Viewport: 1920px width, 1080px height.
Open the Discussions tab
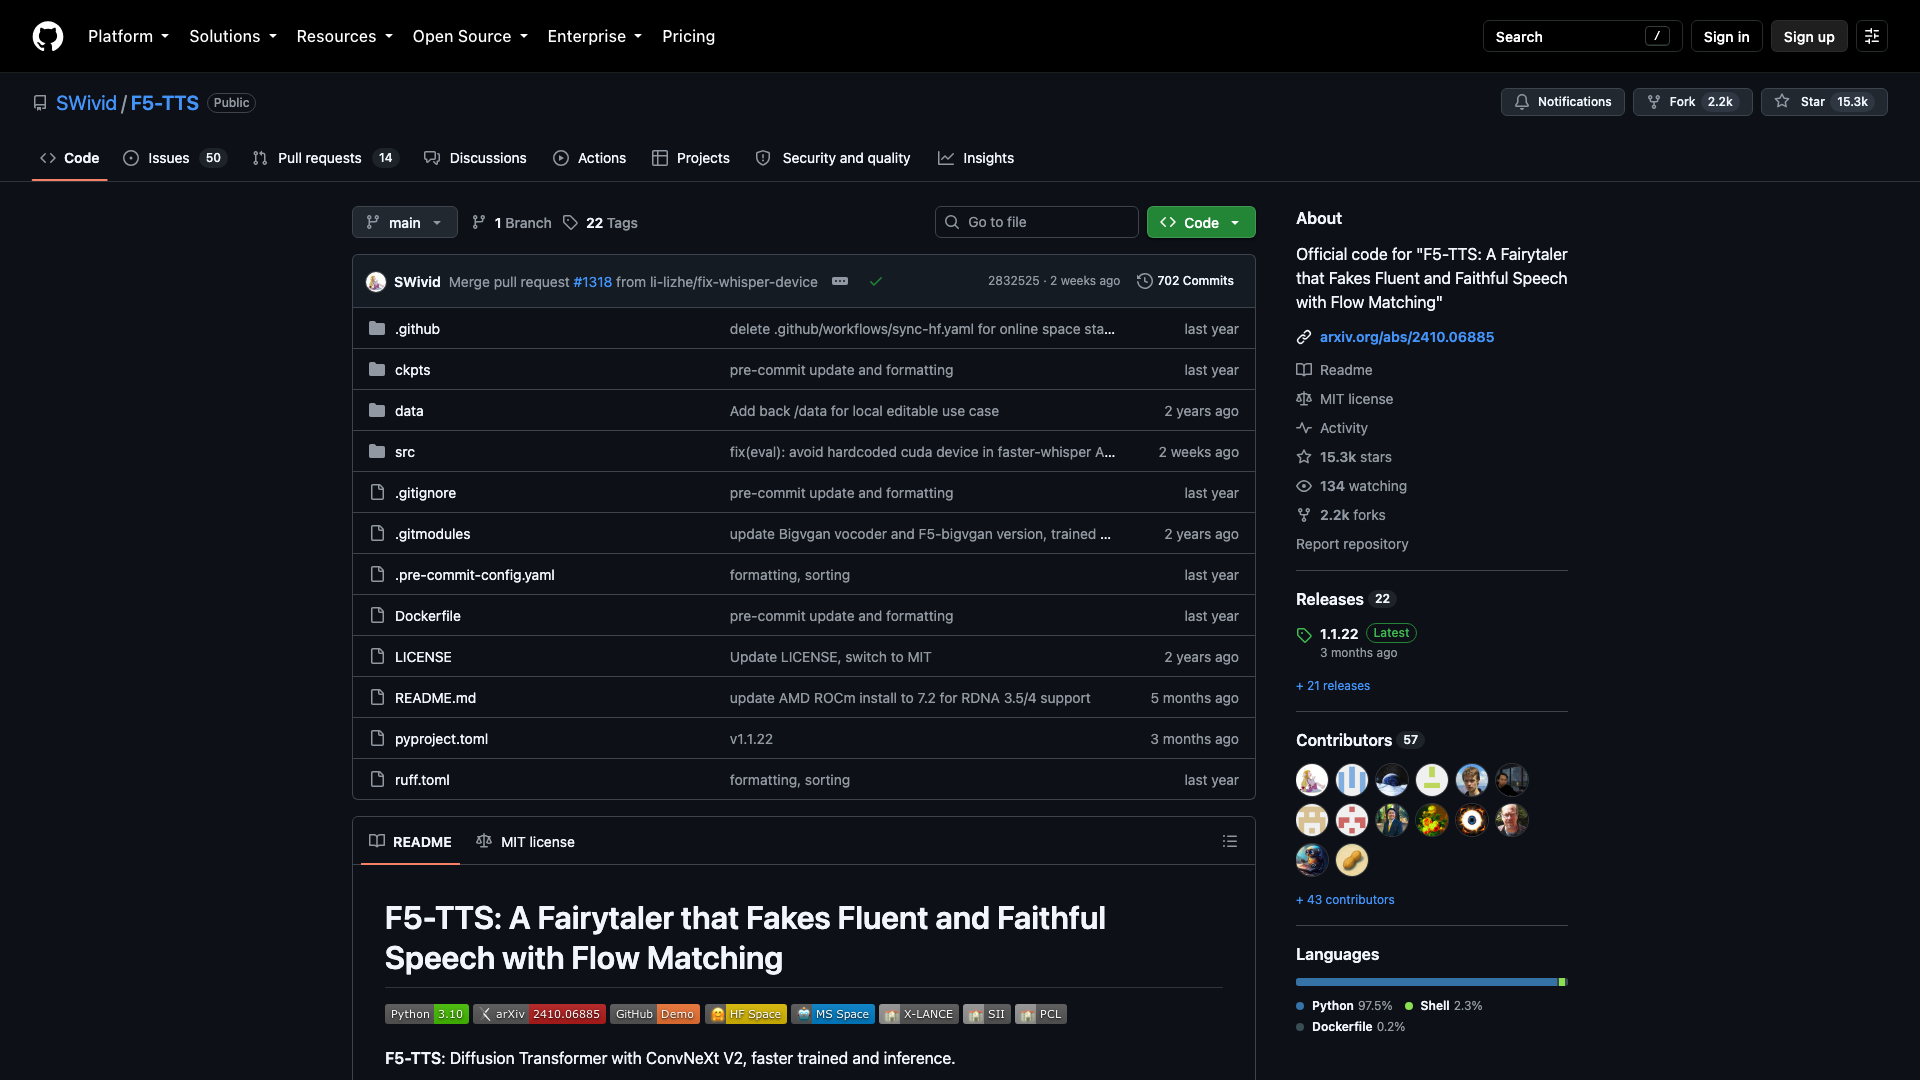click(x=475, y=158)
